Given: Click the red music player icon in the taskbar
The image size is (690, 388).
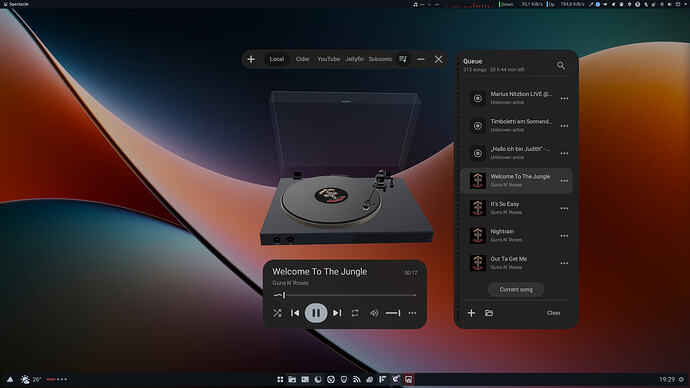Looking at the screenshot, I should pyautogui.click(x=409, y=379).
